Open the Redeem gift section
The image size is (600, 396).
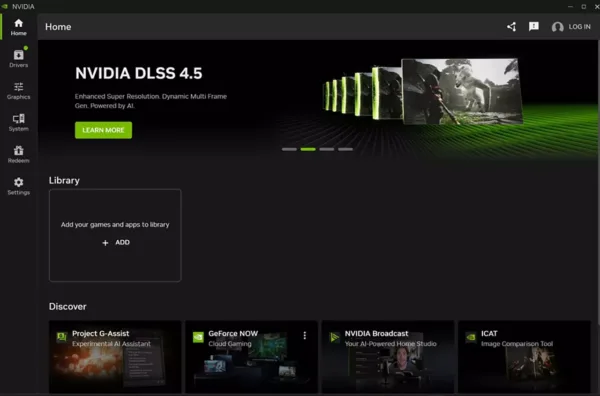coord(18,154)
